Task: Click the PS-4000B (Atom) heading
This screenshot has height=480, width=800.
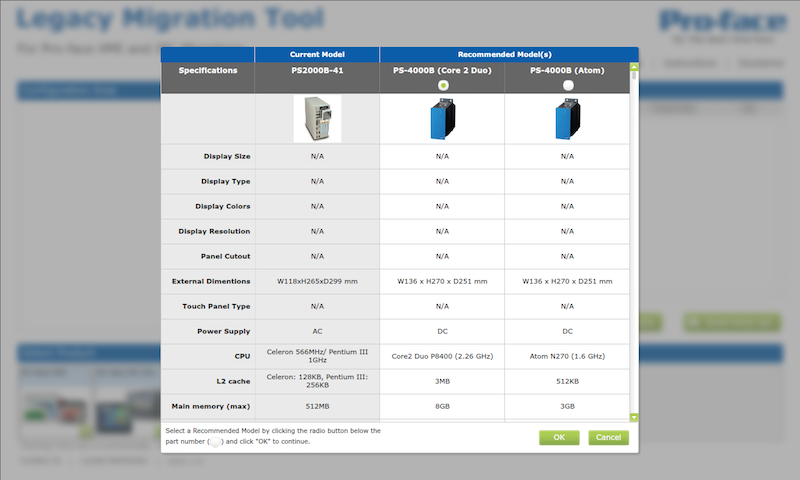Action: coord(567,70)
